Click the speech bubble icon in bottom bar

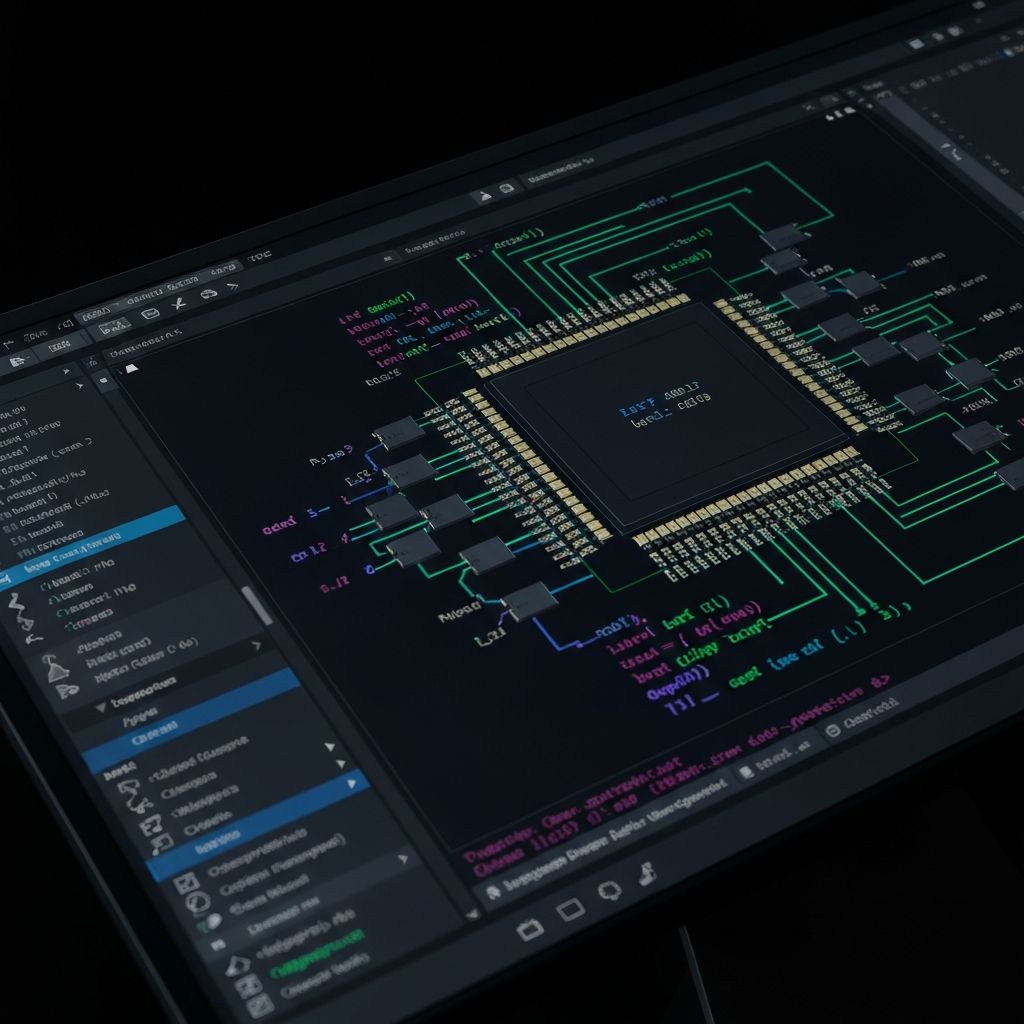[609, 890]
